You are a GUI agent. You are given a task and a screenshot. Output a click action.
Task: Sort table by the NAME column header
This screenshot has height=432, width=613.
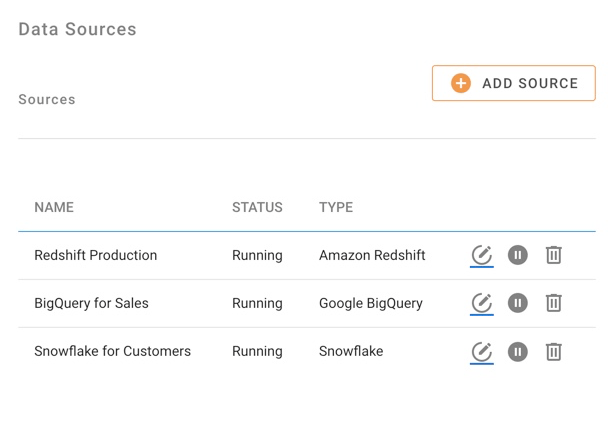(54, 207)
